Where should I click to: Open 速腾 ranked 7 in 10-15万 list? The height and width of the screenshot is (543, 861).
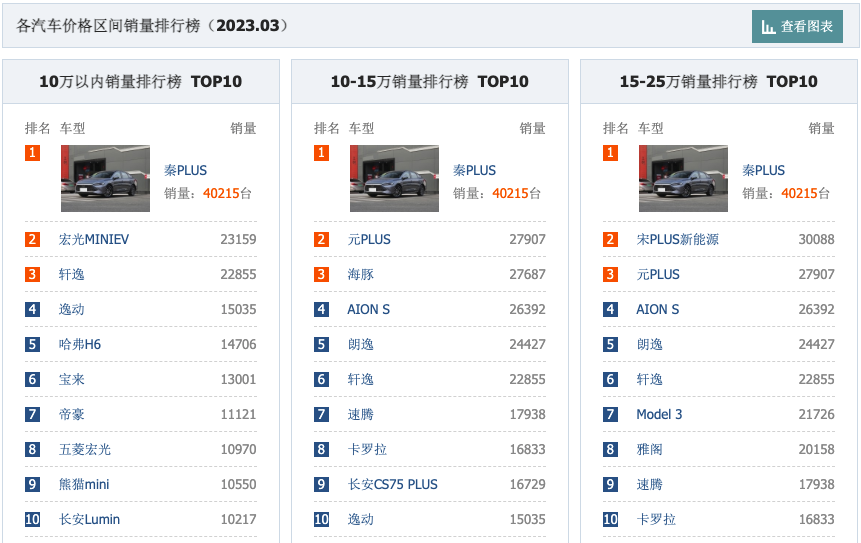tap(360, 415)
